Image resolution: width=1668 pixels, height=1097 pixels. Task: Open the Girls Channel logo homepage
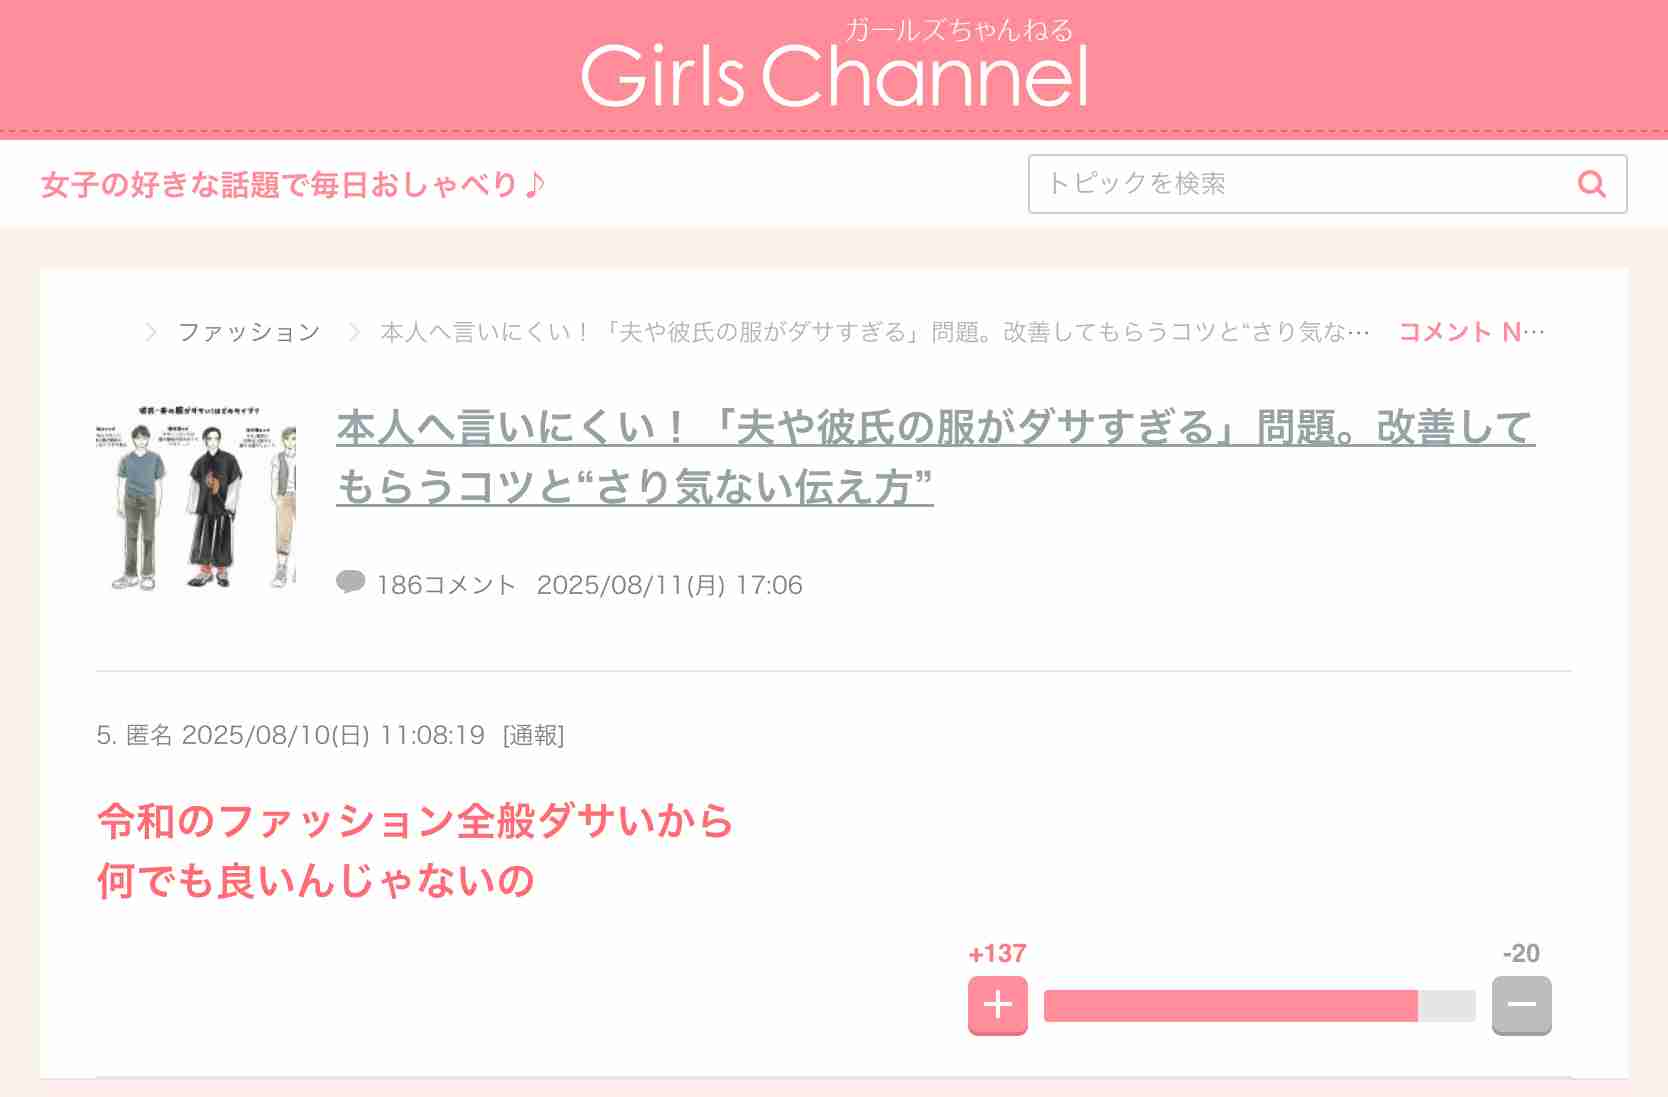point(834,66)
